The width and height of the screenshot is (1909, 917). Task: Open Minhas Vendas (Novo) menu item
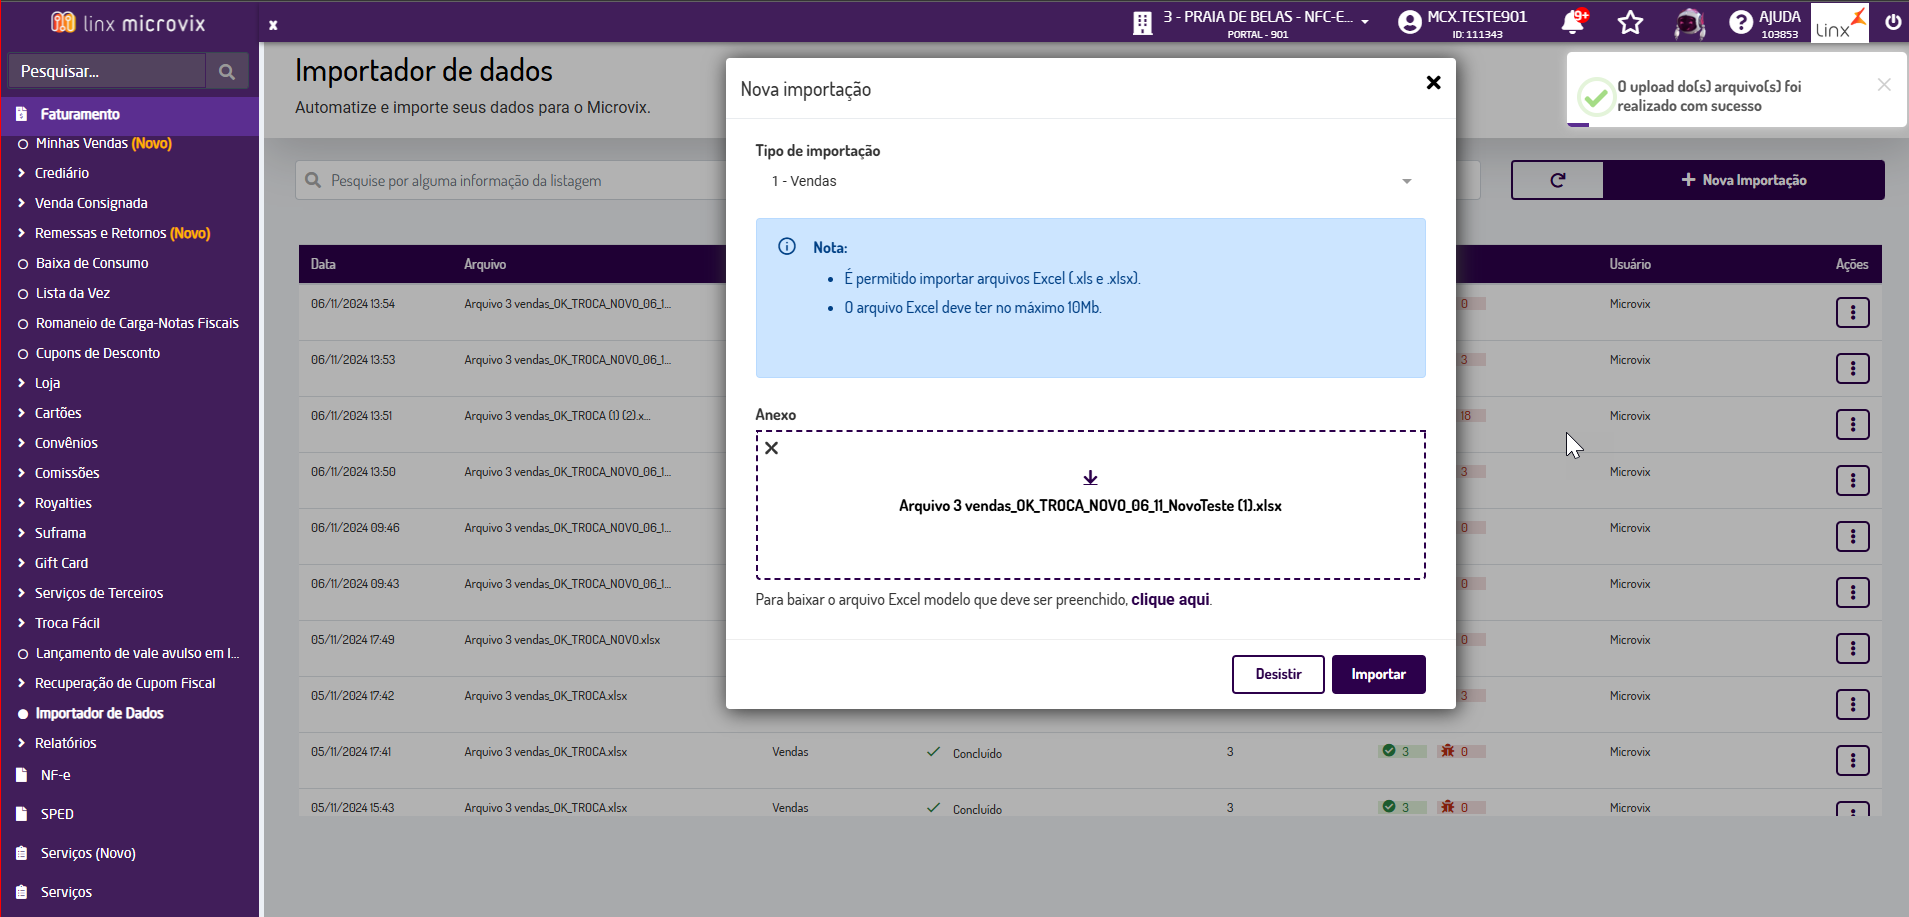tap(103, 143)
